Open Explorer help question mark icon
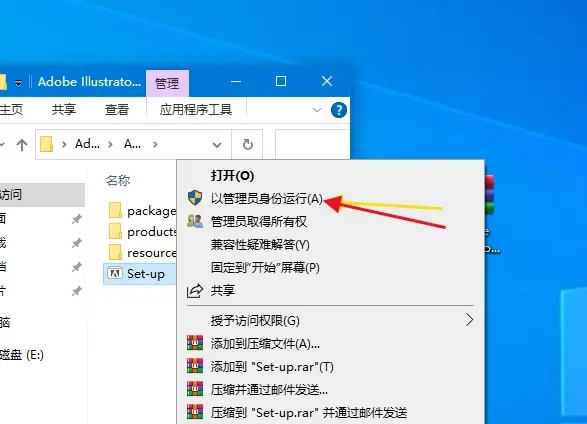The image size is (587, 424). click(x=338, y=110)
